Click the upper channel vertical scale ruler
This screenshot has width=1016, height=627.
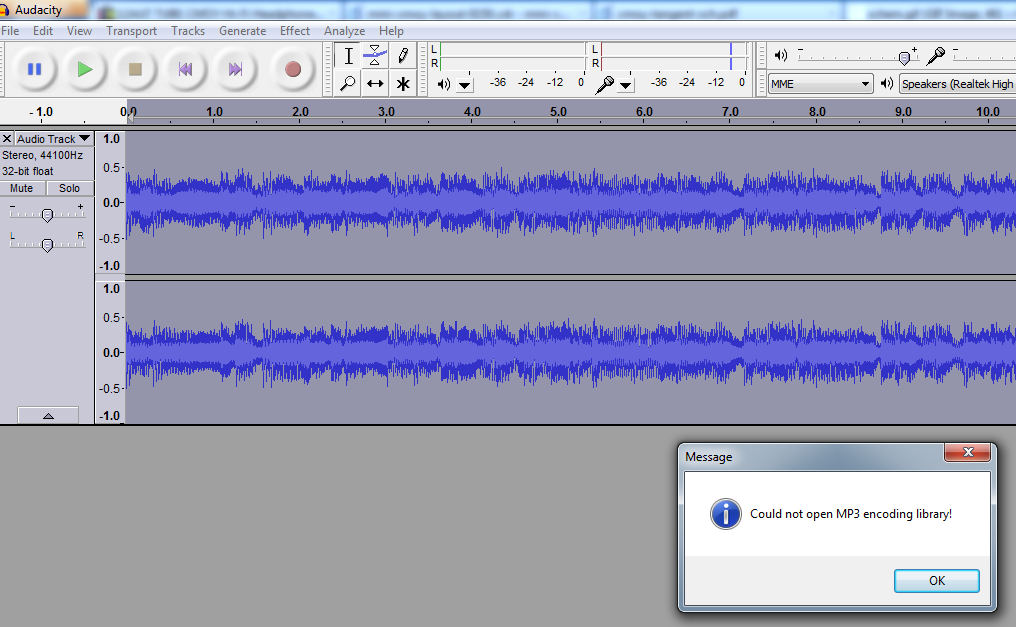click(x=110, y=203)
